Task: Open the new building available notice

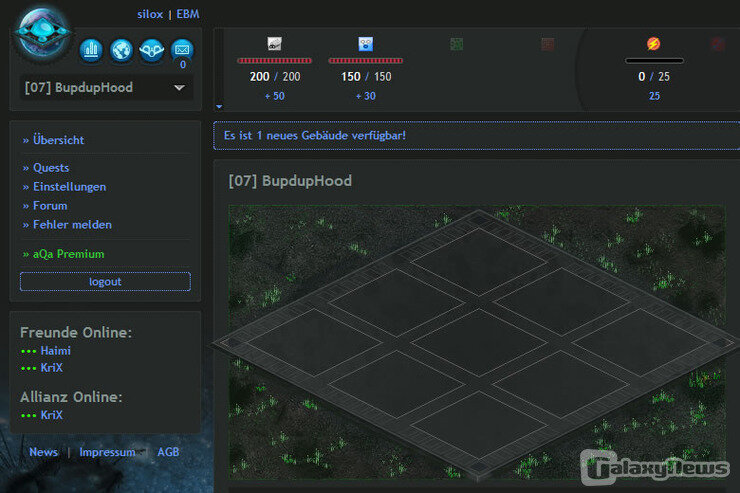Action: coord(315,135)
